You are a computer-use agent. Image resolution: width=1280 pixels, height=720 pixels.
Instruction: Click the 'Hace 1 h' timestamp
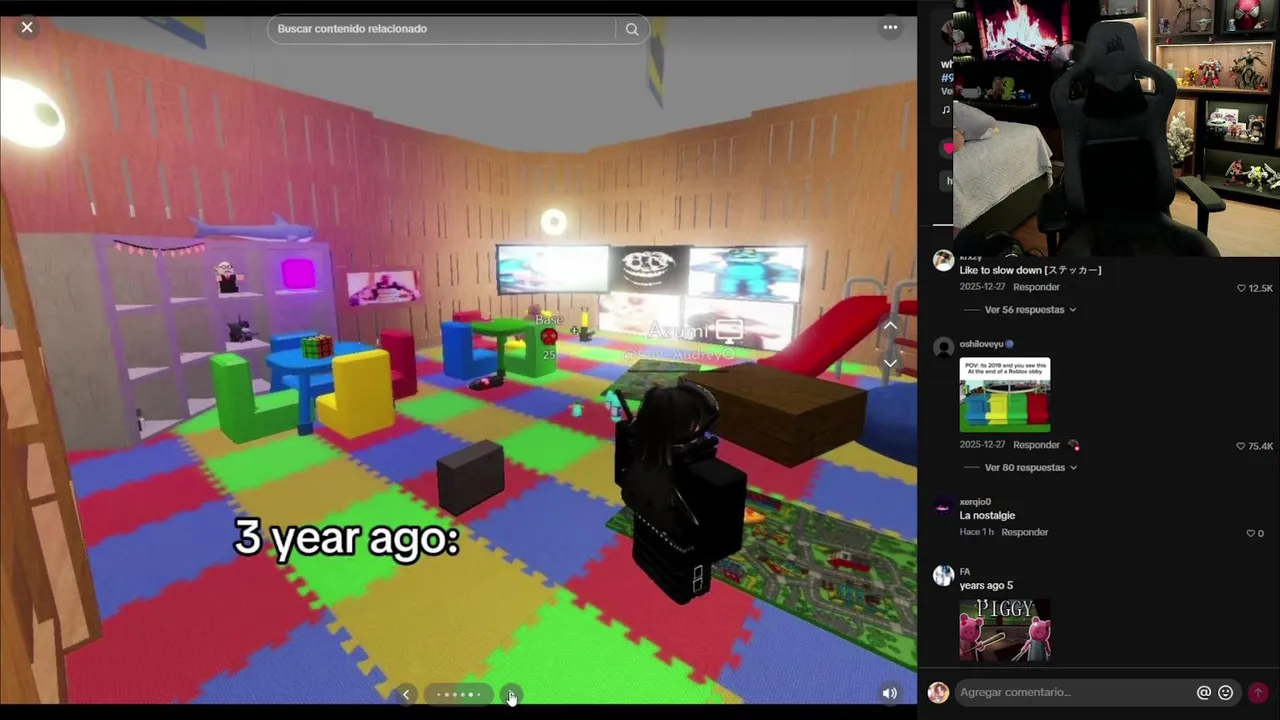(x=977, y=532)
